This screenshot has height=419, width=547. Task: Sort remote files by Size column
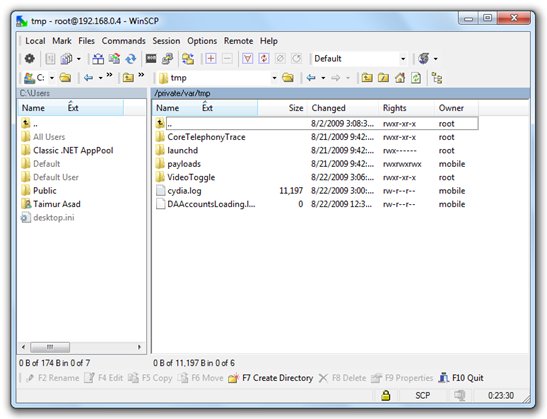[x=282, y=108]
